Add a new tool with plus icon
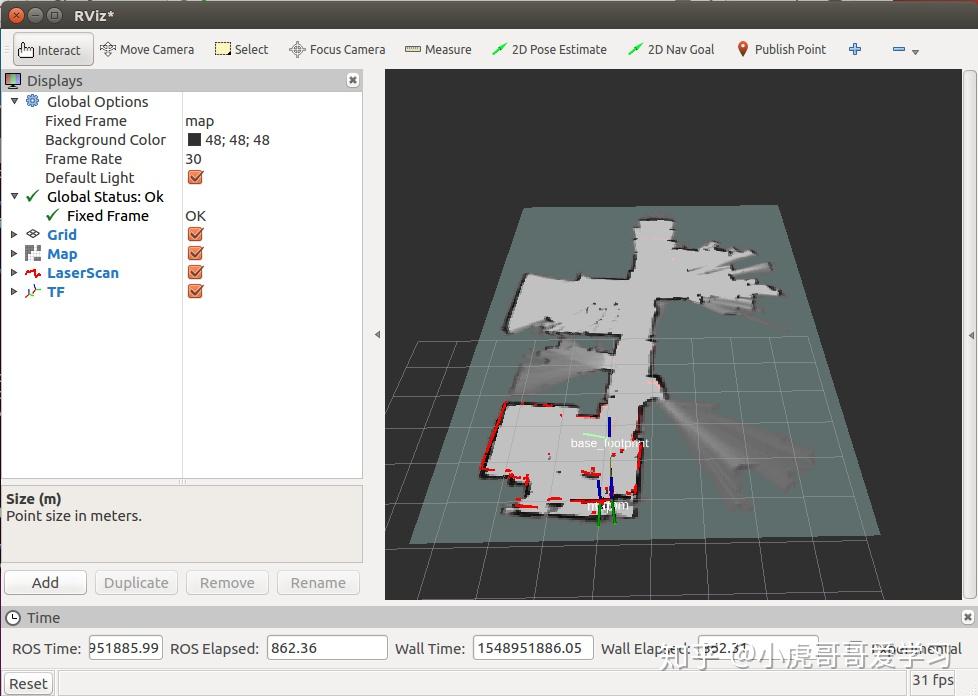 [855, 49]
